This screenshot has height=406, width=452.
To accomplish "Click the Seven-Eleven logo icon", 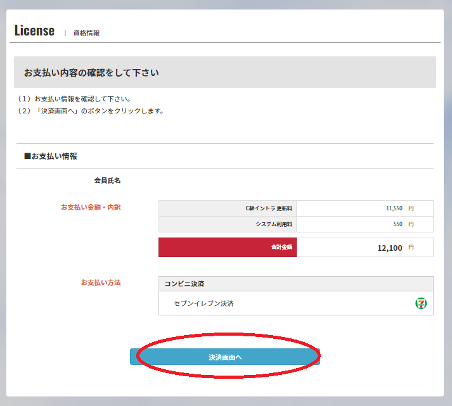I will coord(421,303).
